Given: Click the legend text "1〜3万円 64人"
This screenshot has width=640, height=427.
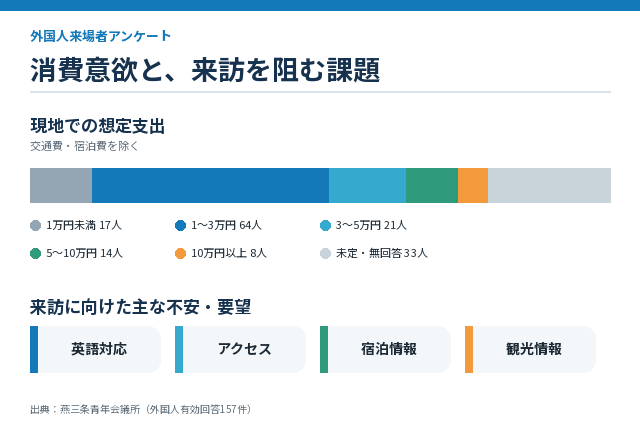Looking at the screenshot, I should coord(227,225).
